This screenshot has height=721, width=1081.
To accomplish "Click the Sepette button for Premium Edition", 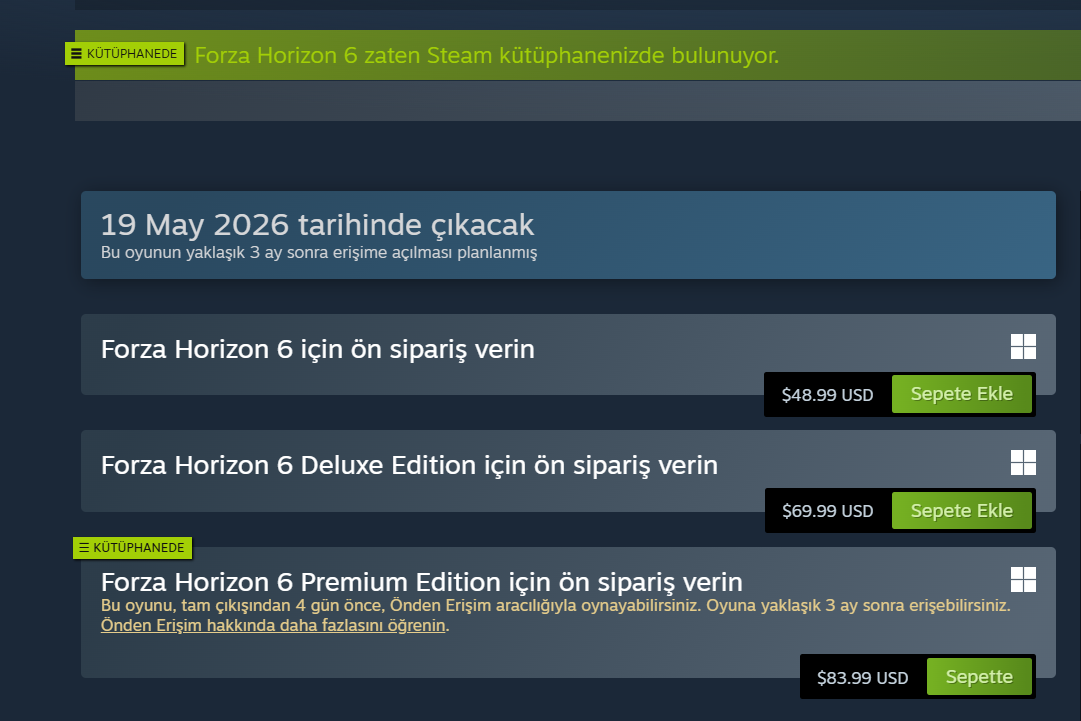I will [x=978, y=677].
